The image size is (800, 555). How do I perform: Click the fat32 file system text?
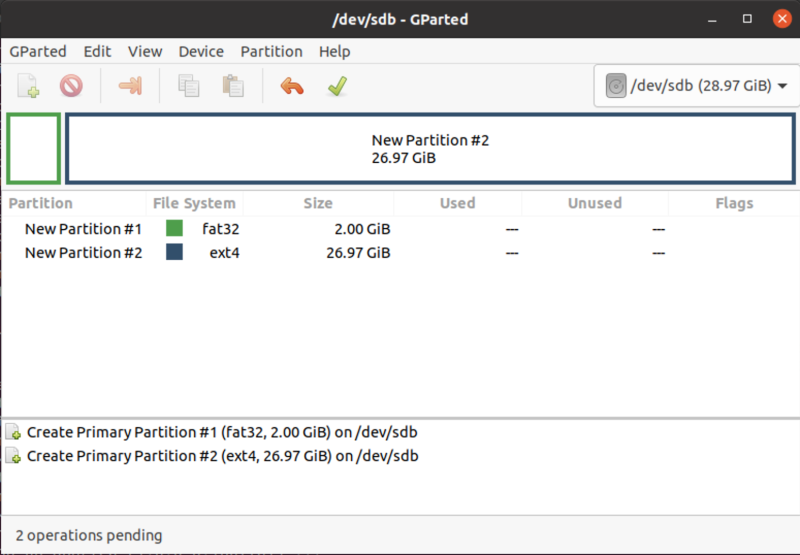(220, 229)
